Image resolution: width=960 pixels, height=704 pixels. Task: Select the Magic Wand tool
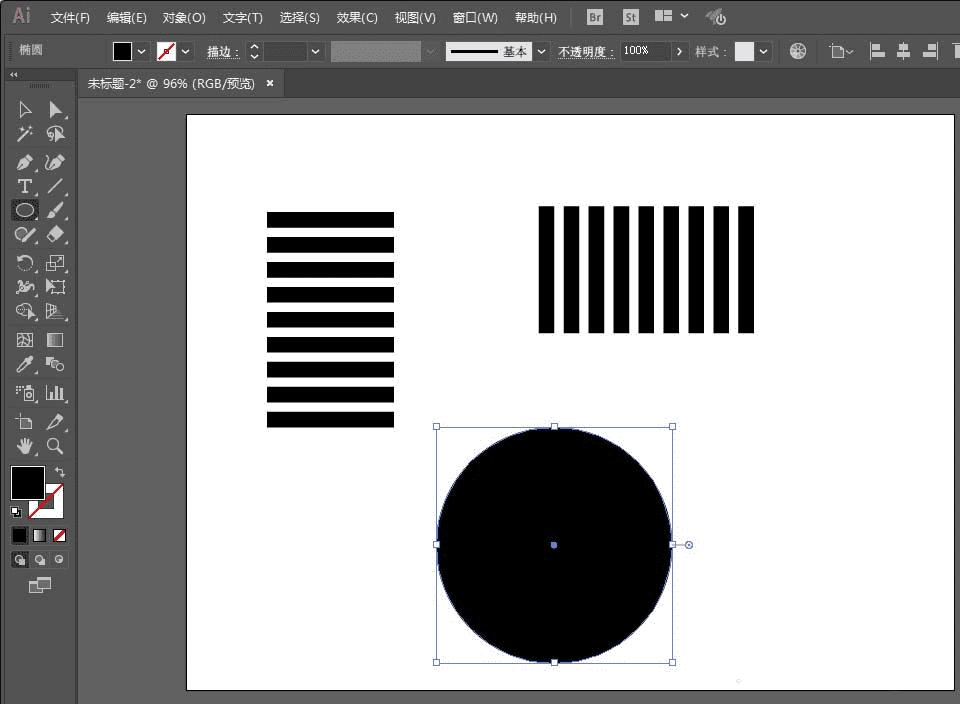point(25,134)
